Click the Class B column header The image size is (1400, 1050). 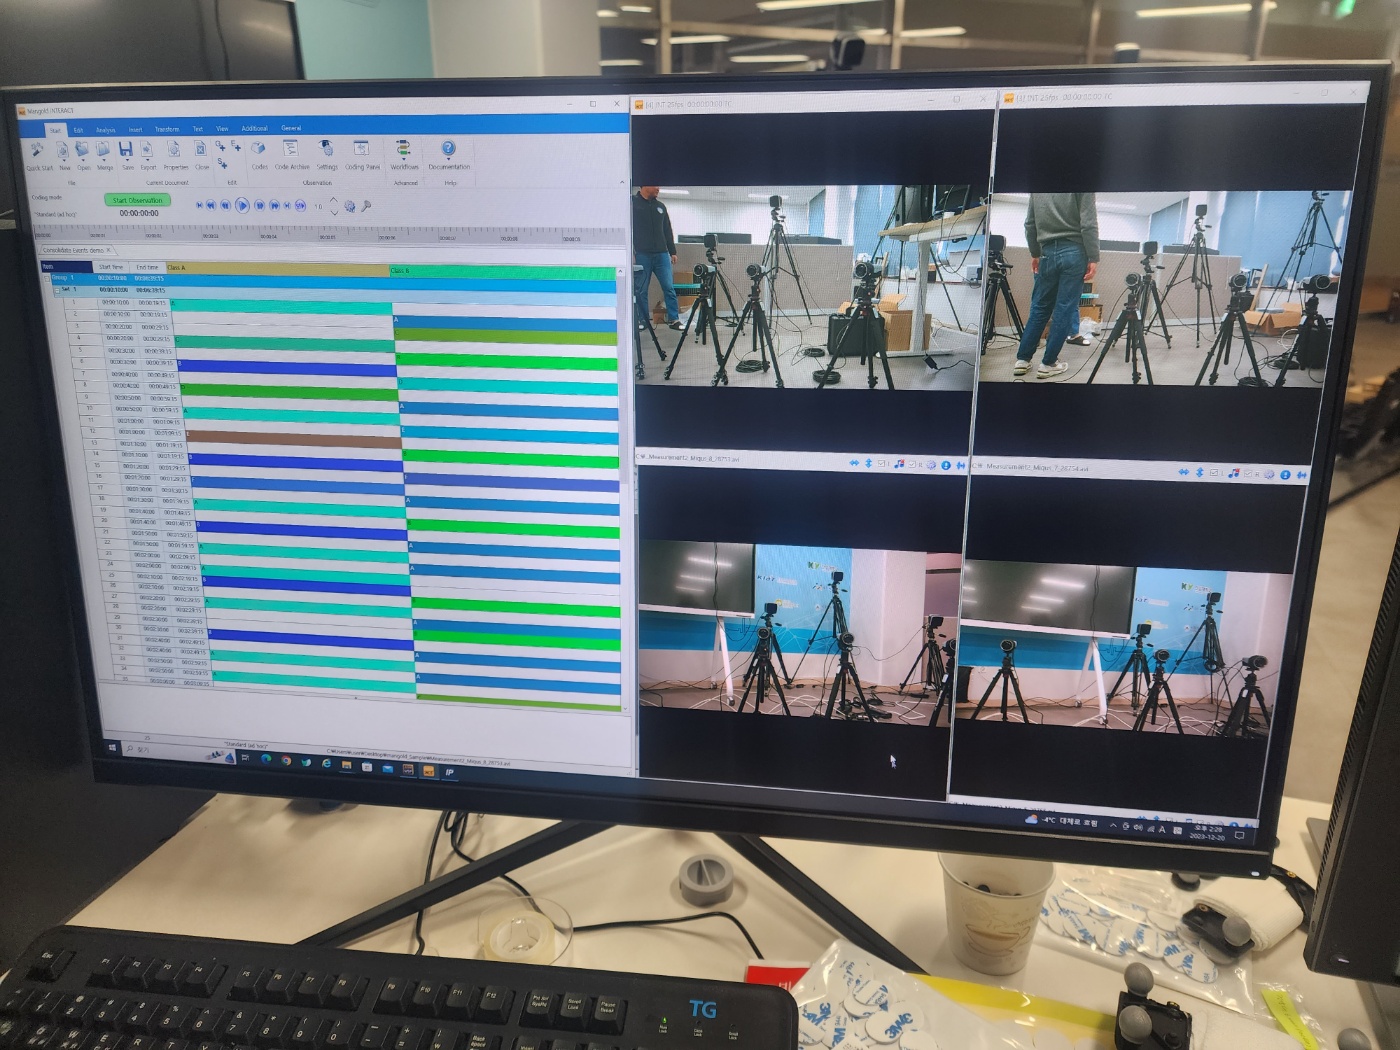click(503, 270)
